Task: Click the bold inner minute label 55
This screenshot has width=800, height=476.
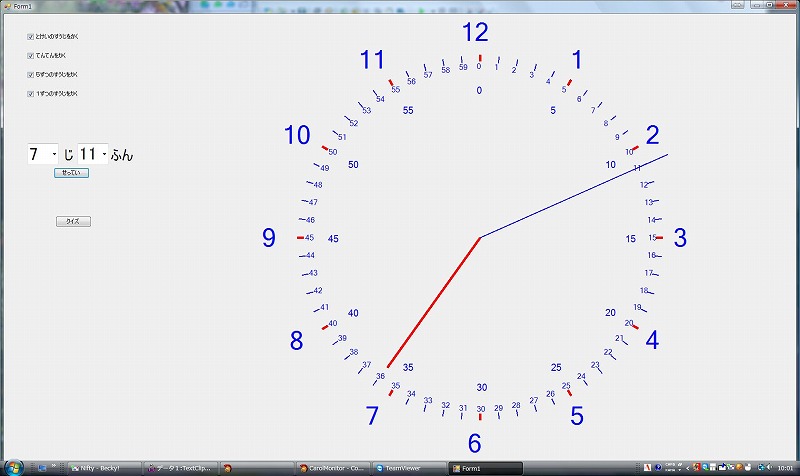Action: coord(408,110)
